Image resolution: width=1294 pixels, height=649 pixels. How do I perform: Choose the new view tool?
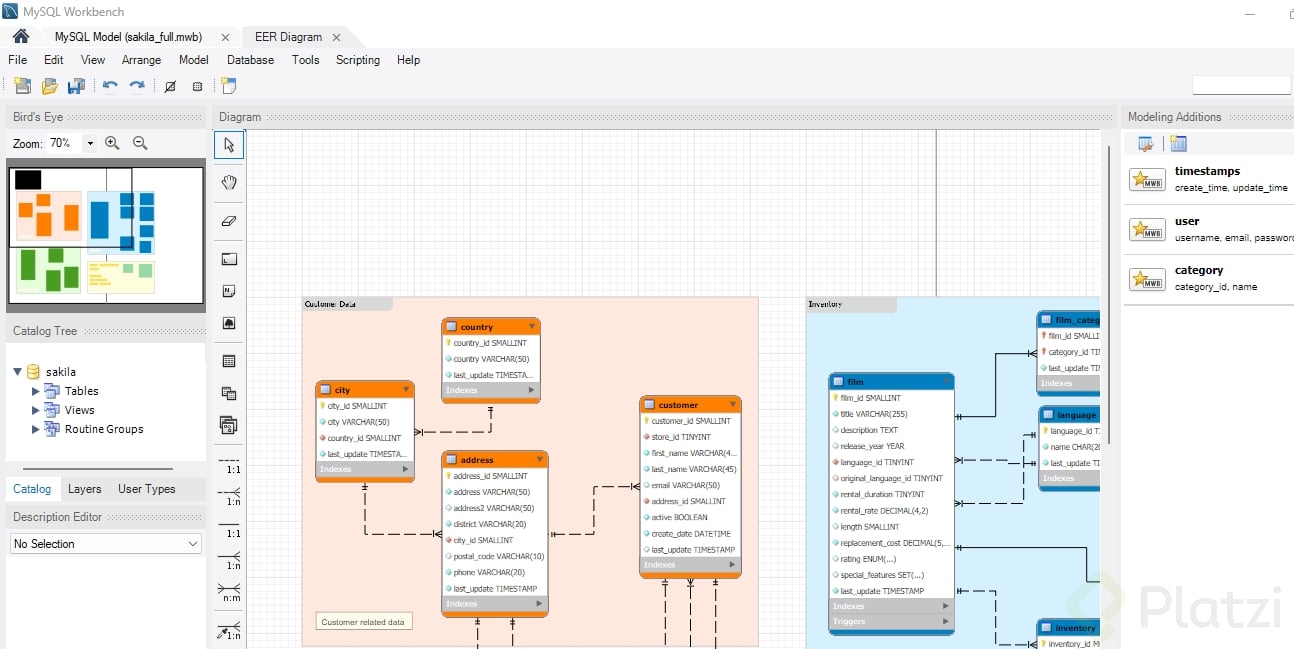pos(228,393)
